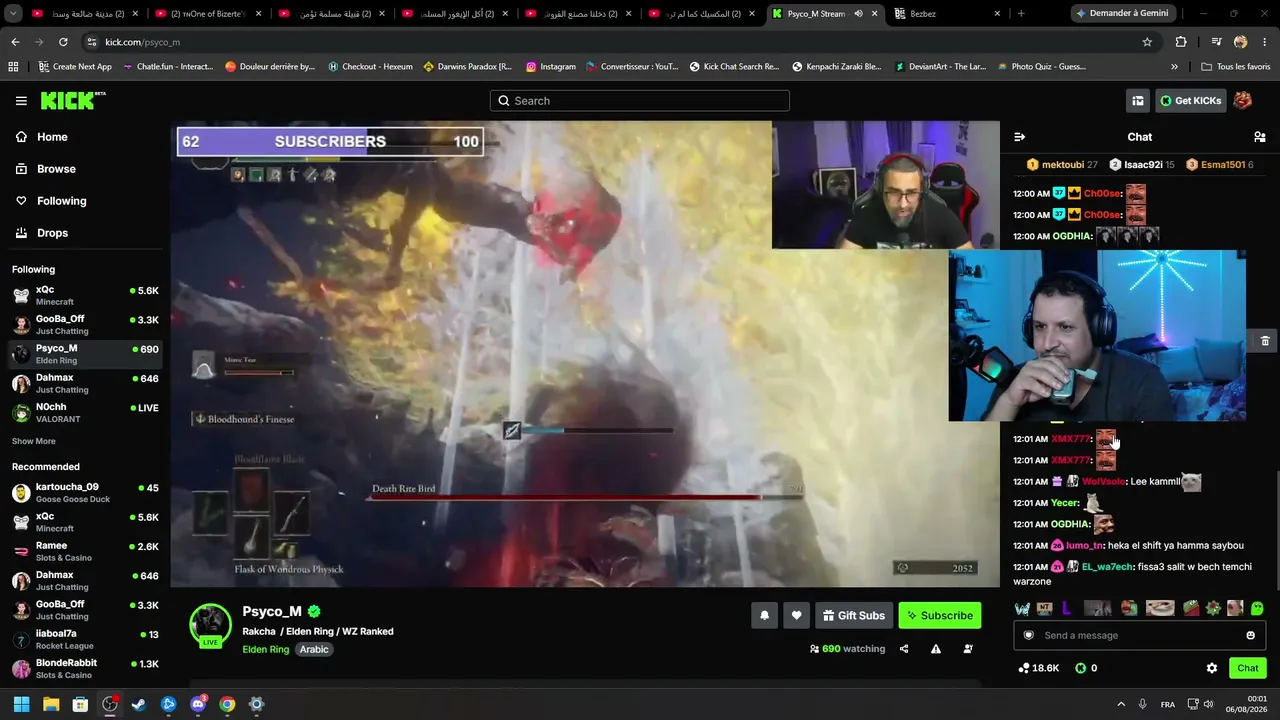
Task: Subscribe to Psyco_M channel
Action: click(x=940, y=616)
